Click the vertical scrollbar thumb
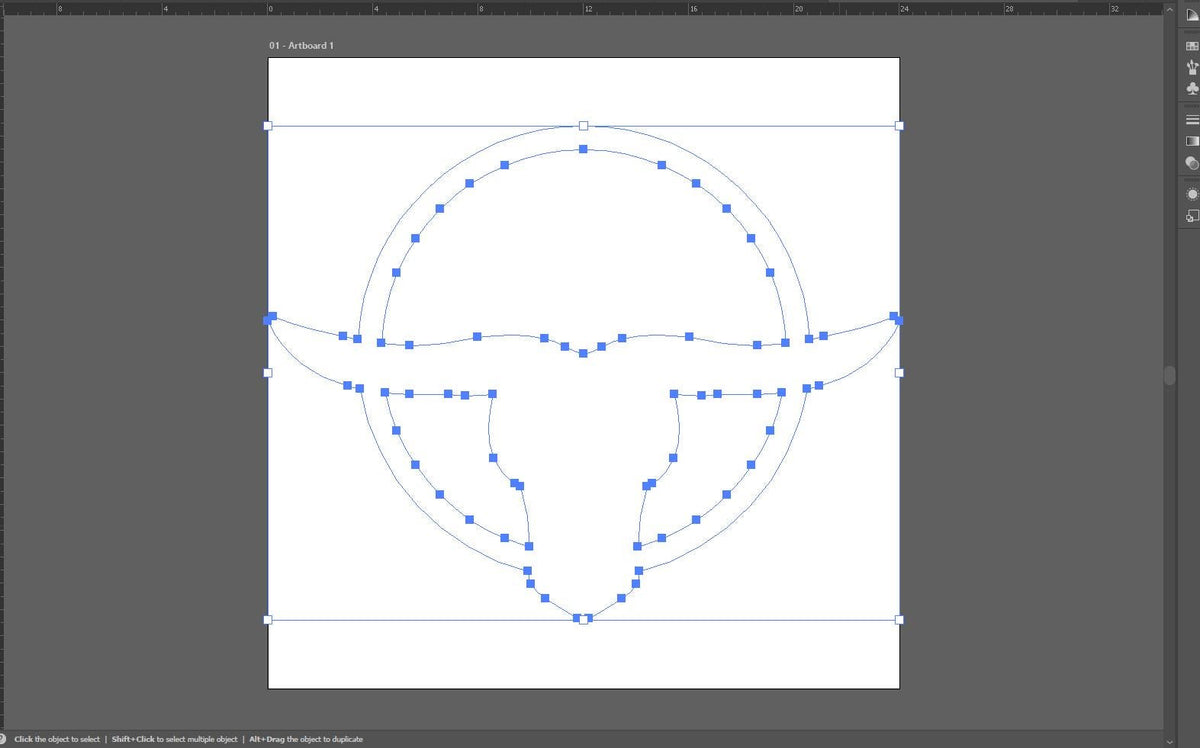 (1171, 375)
